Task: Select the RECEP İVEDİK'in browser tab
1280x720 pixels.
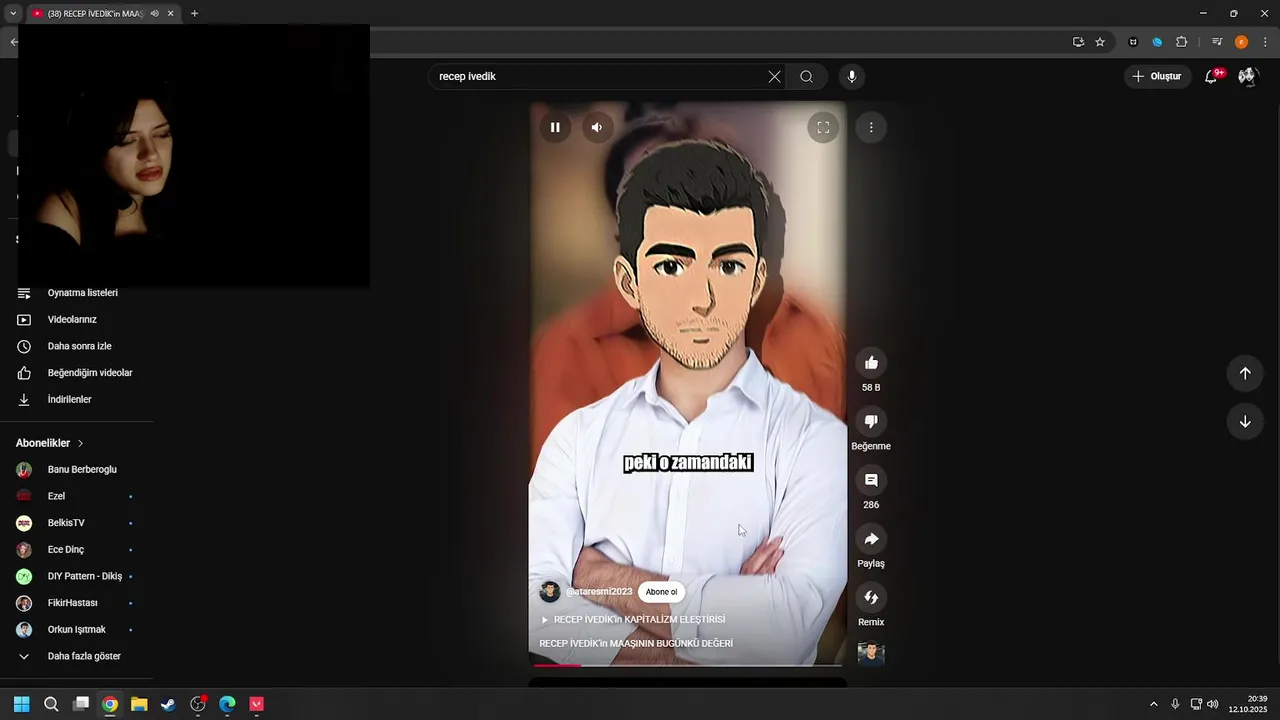Action: [95, 14]
